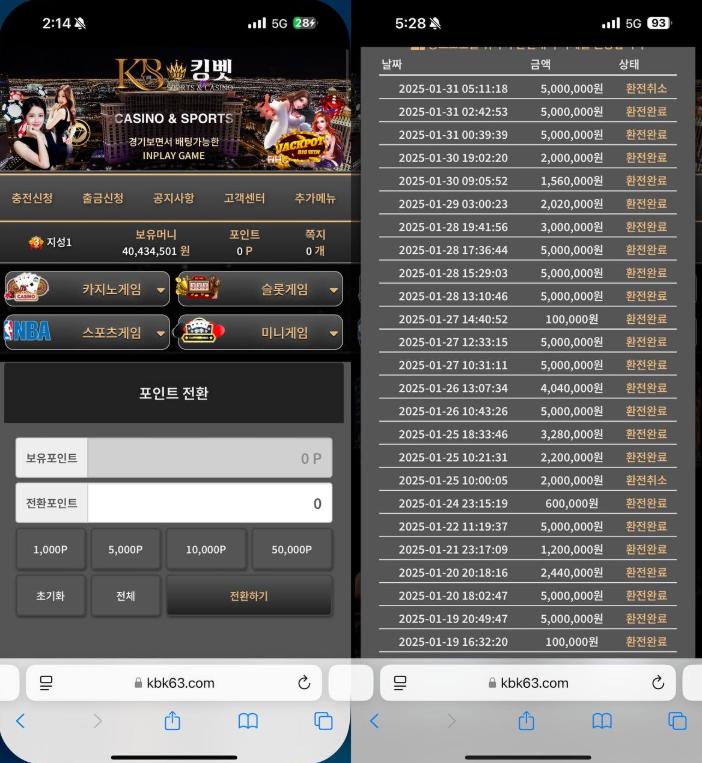Tap the 1,000P amount button

(51, 549)
